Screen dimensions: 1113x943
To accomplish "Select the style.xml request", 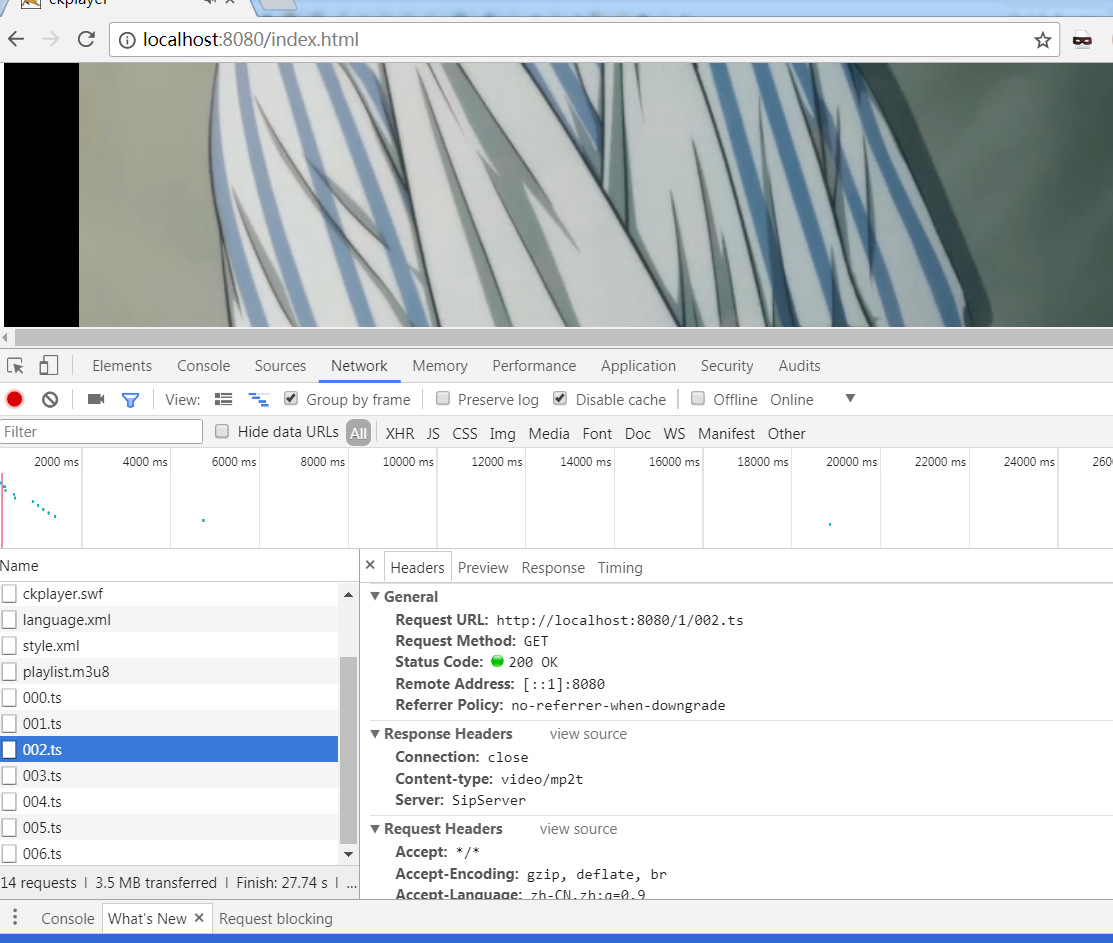I will click(169, 646).
